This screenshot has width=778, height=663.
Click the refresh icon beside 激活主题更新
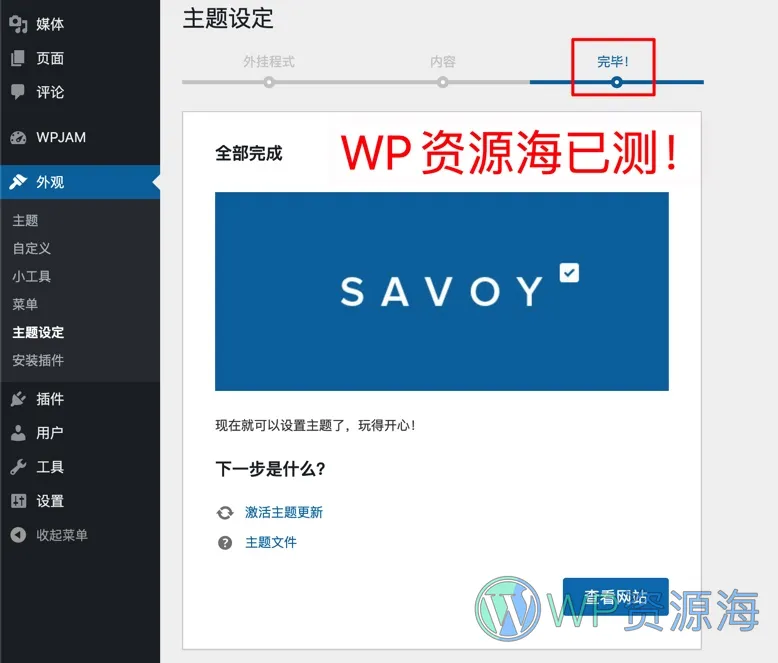pos(225,513)
